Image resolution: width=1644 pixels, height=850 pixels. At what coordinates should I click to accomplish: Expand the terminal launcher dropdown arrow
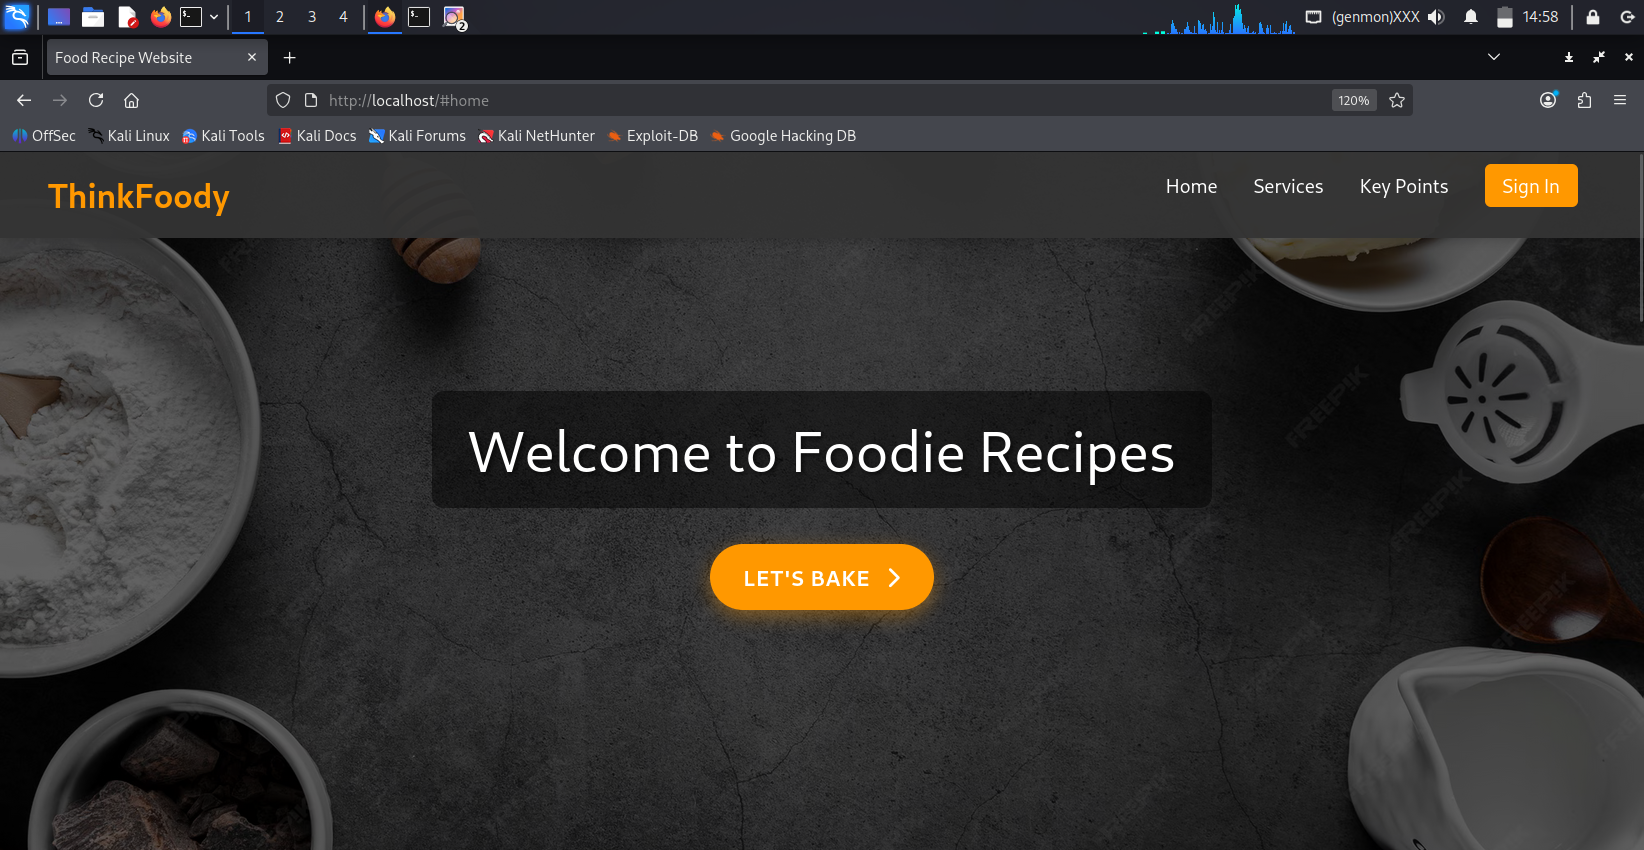pyautogui.click(x=214, y=17)
